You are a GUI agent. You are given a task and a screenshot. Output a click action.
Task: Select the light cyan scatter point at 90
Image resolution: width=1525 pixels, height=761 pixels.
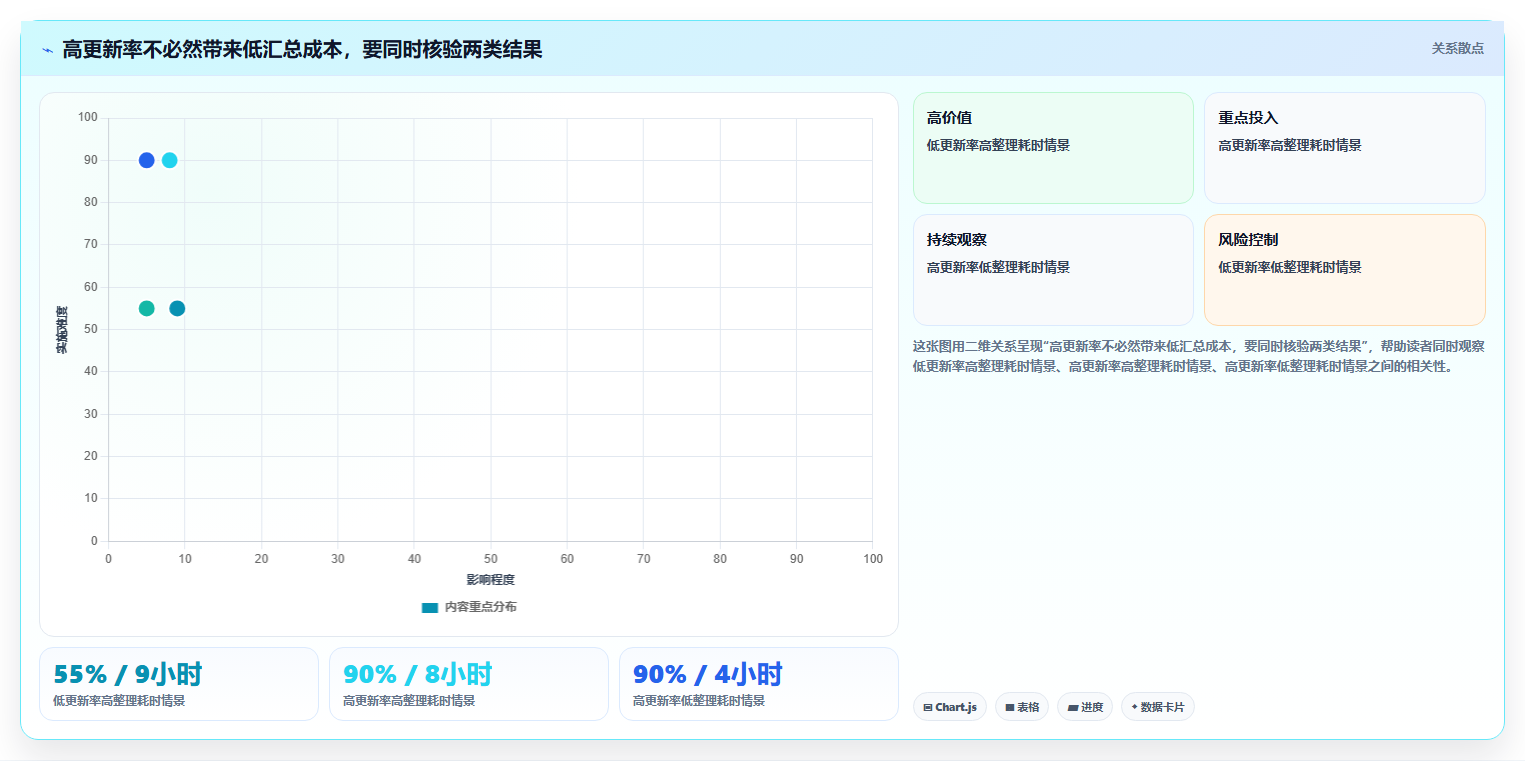pos(170,160)
